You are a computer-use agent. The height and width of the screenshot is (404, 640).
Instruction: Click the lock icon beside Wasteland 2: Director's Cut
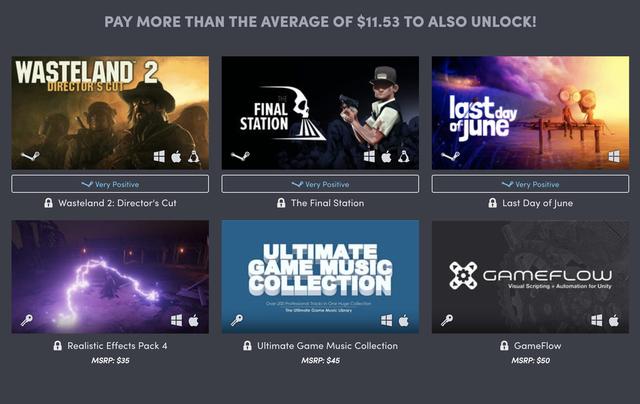coord(49,203)
